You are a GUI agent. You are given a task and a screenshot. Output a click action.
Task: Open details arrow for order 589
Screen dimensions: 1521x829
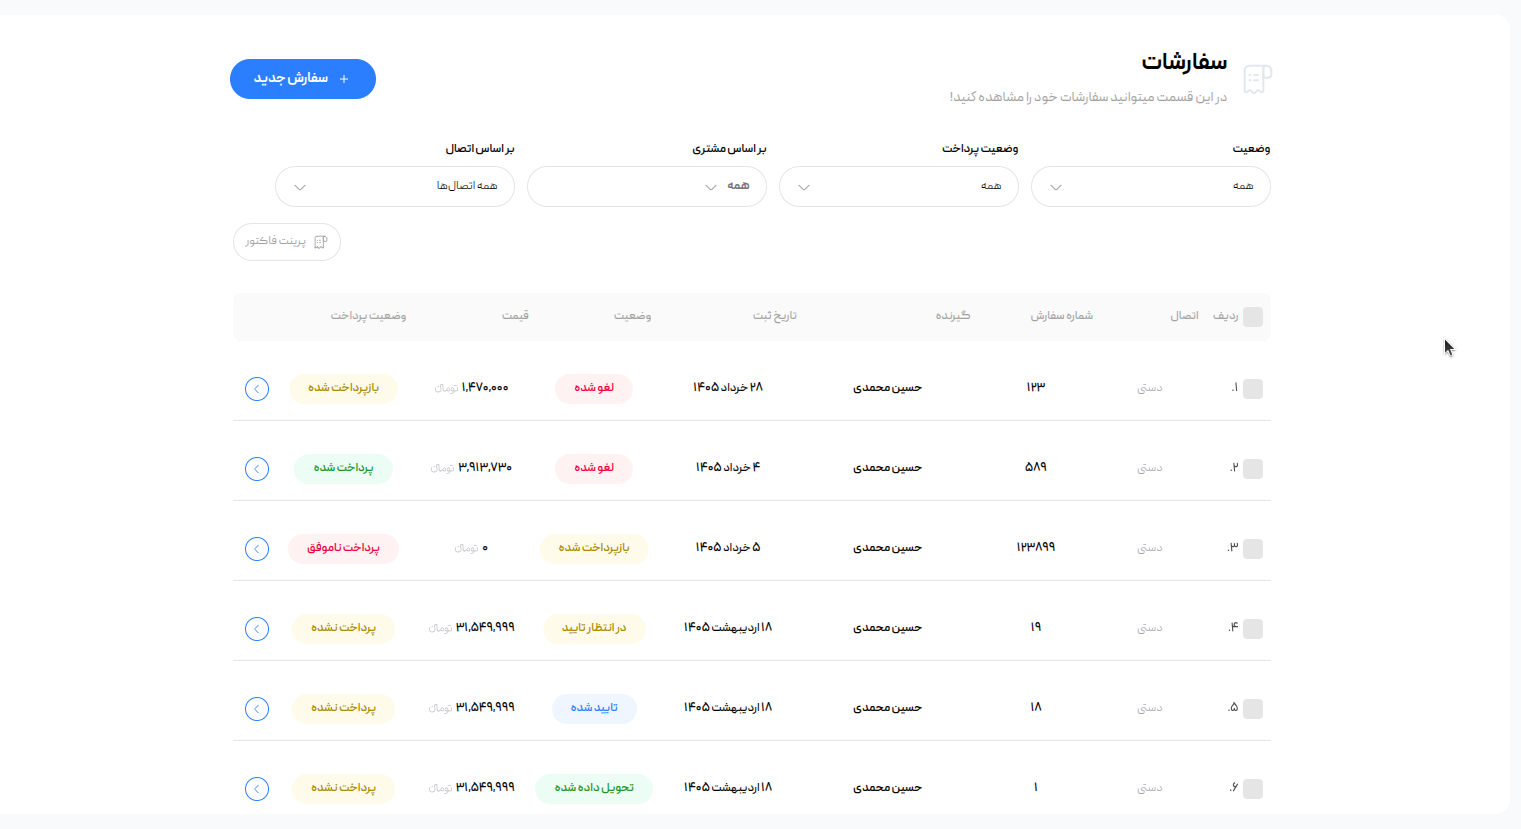pyautogui.click(x=257, y=469)
